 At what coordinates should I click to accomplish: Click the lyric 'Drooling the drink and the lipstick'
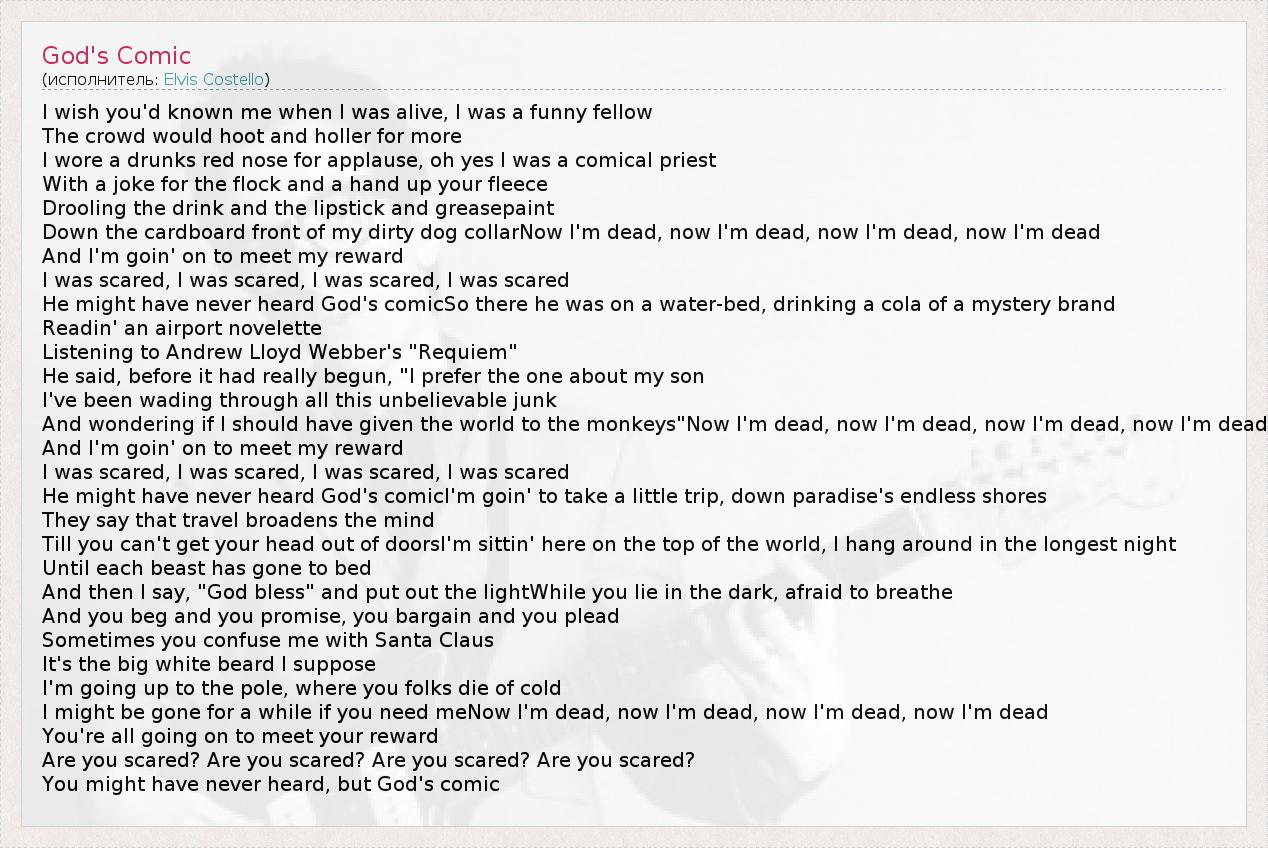click(298, 208)
